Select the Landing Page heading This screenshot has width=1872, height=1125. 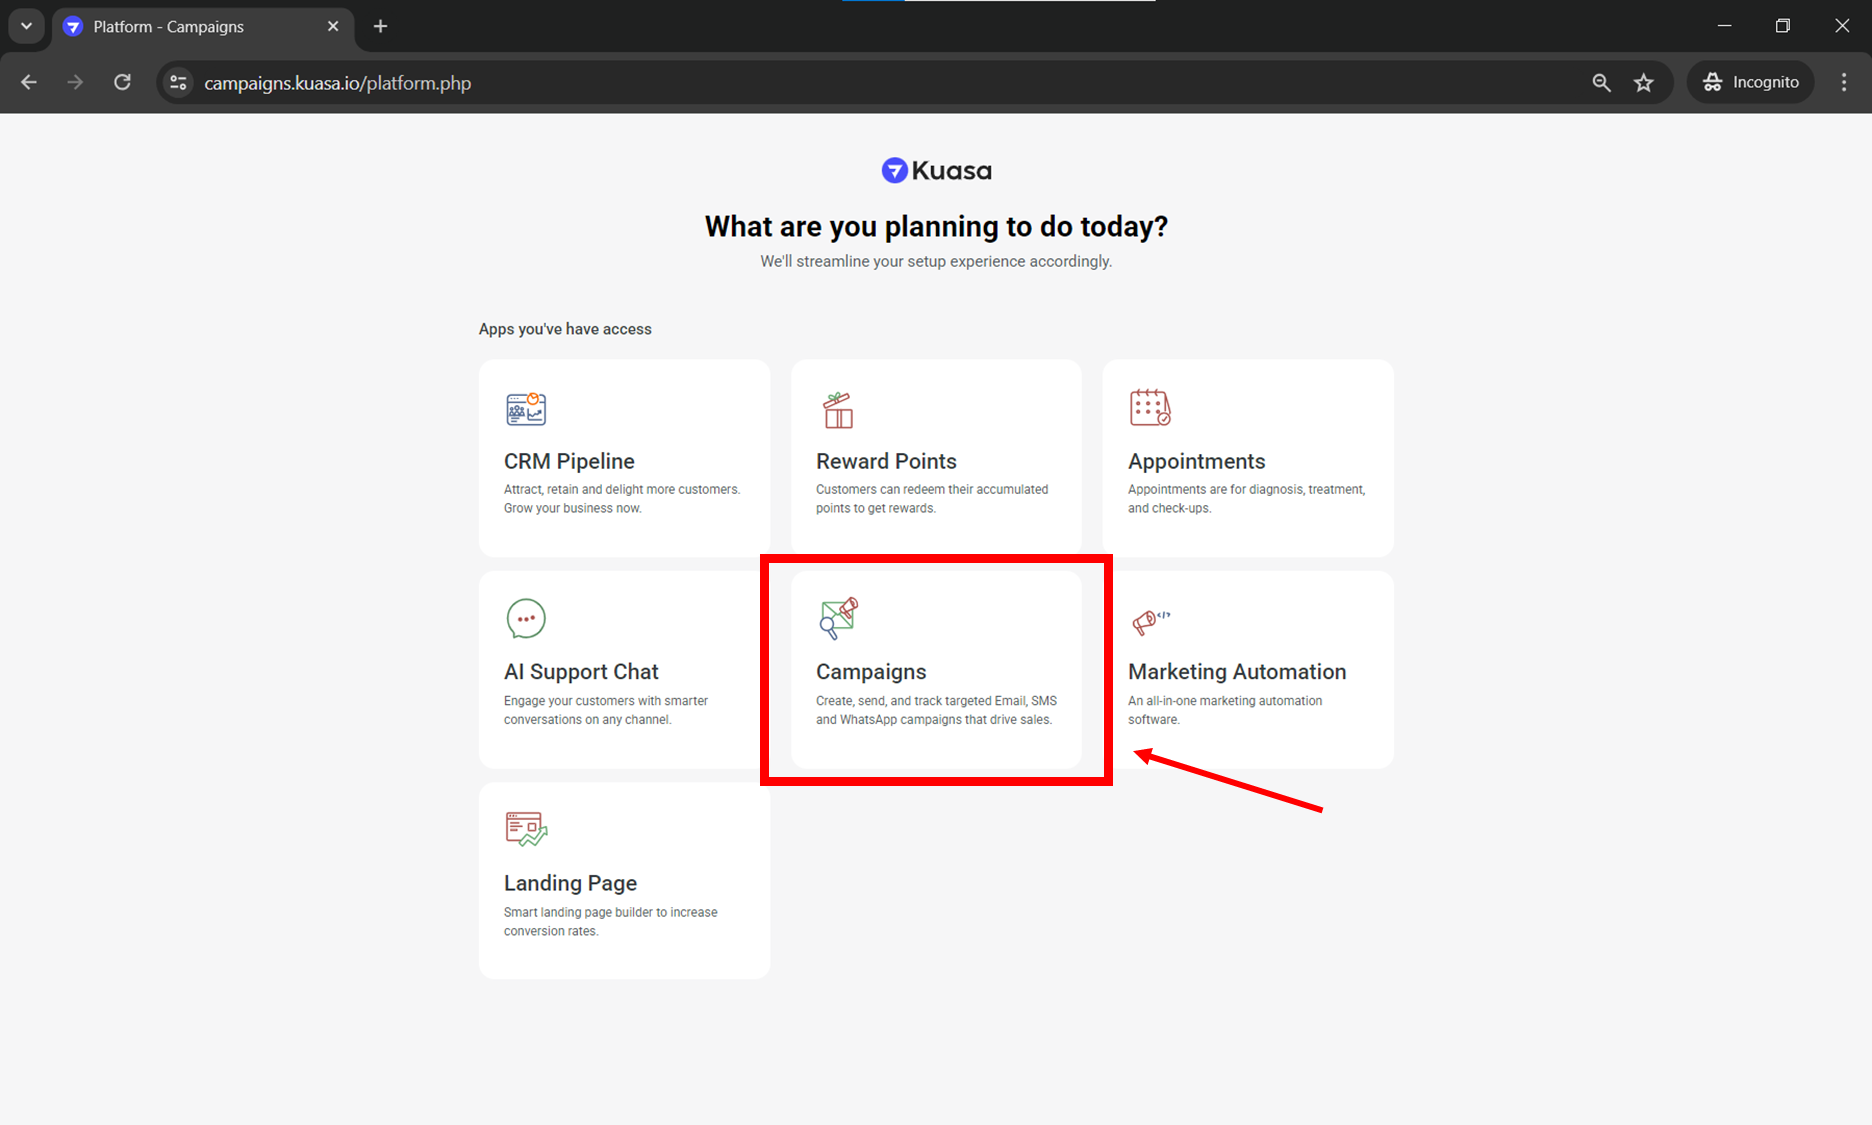pyautogui.click(x=570, y=883)
